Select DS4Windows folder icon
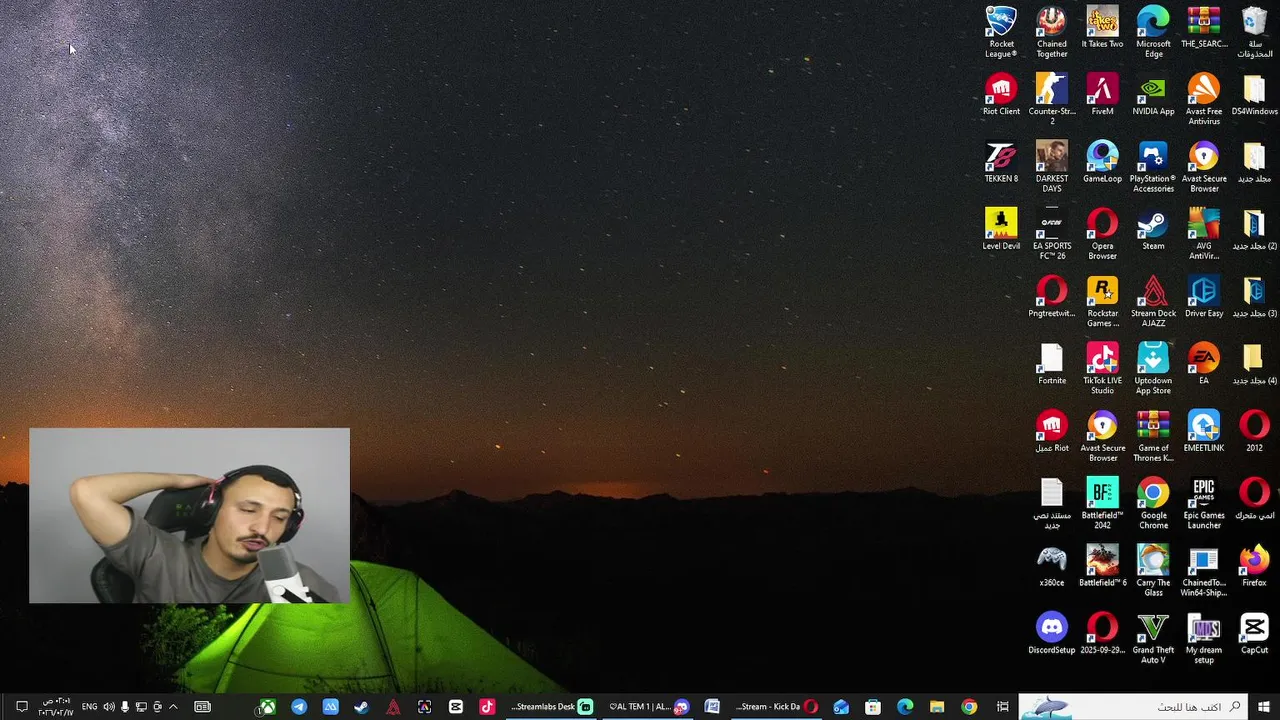1280x720 pixels. (1254, 94)
